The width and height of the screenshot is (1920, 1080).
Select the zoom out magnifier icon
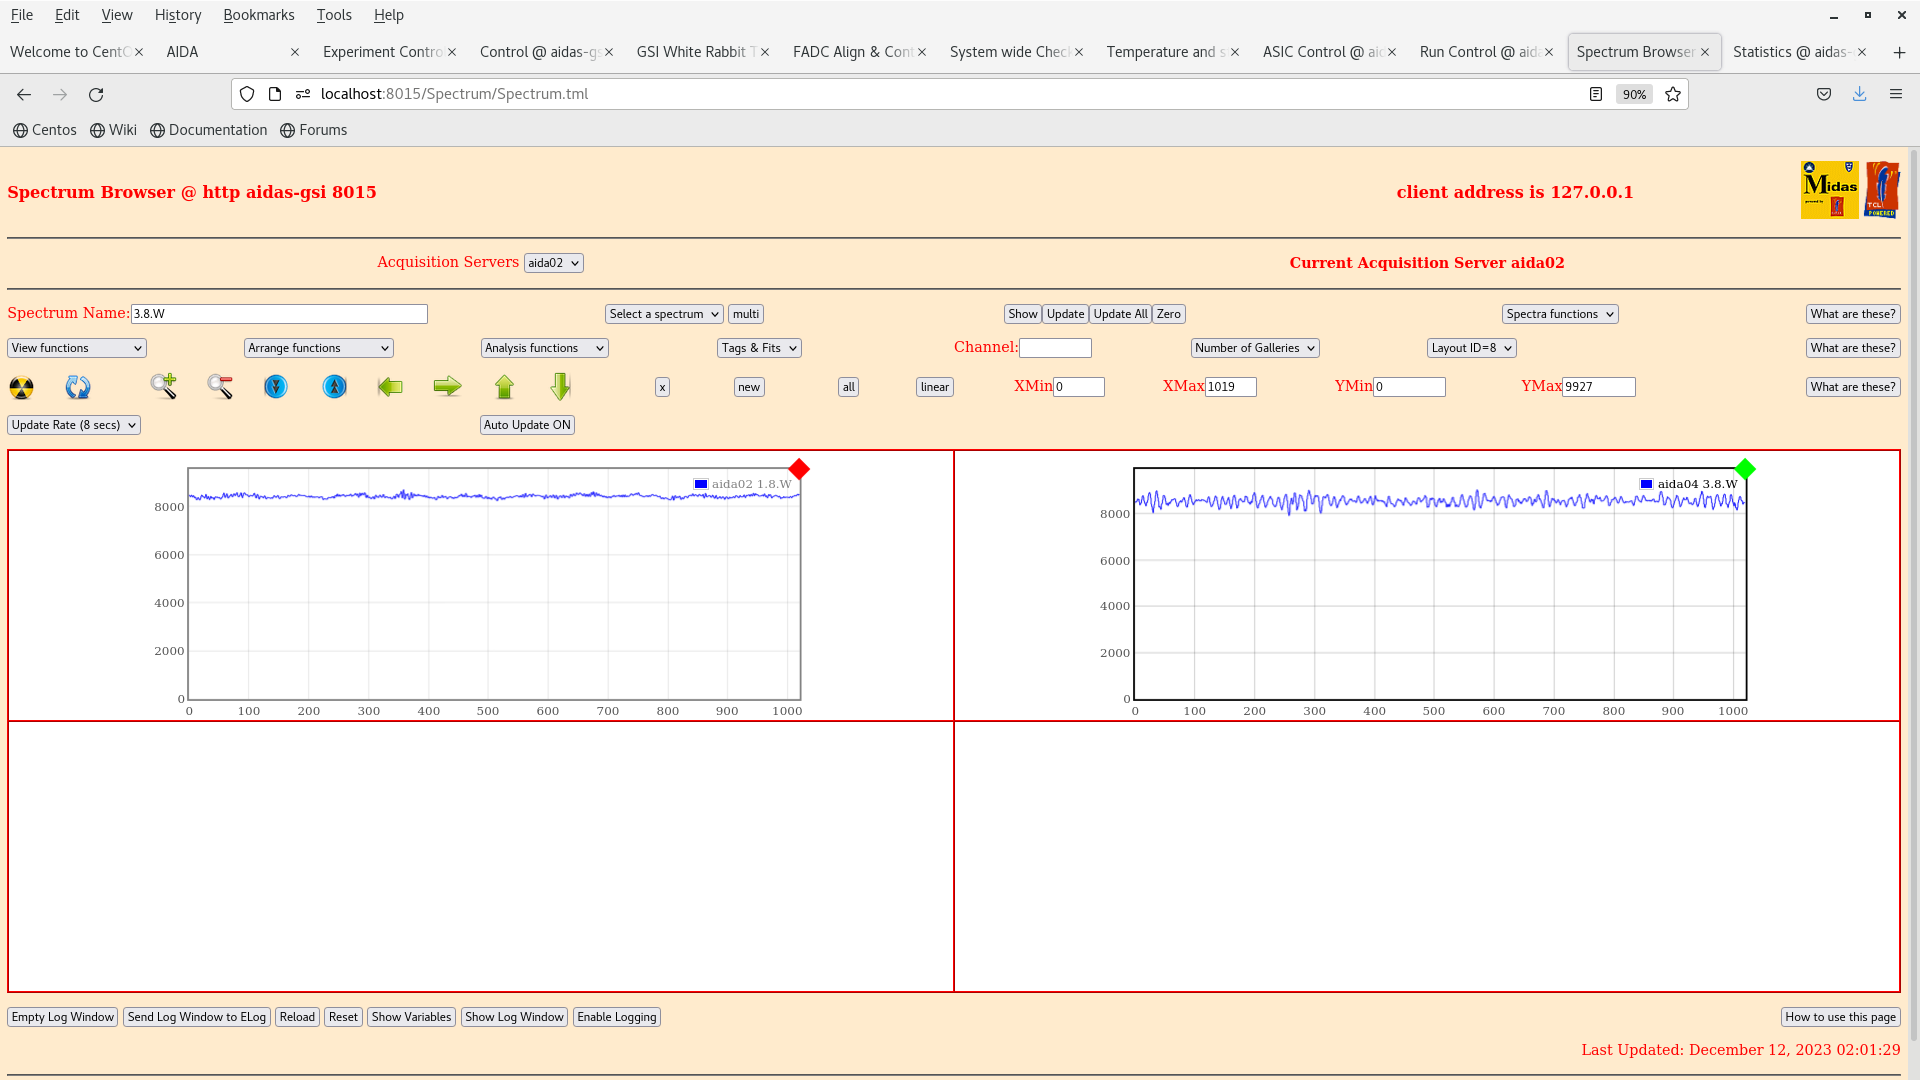[x=219, y=387]
